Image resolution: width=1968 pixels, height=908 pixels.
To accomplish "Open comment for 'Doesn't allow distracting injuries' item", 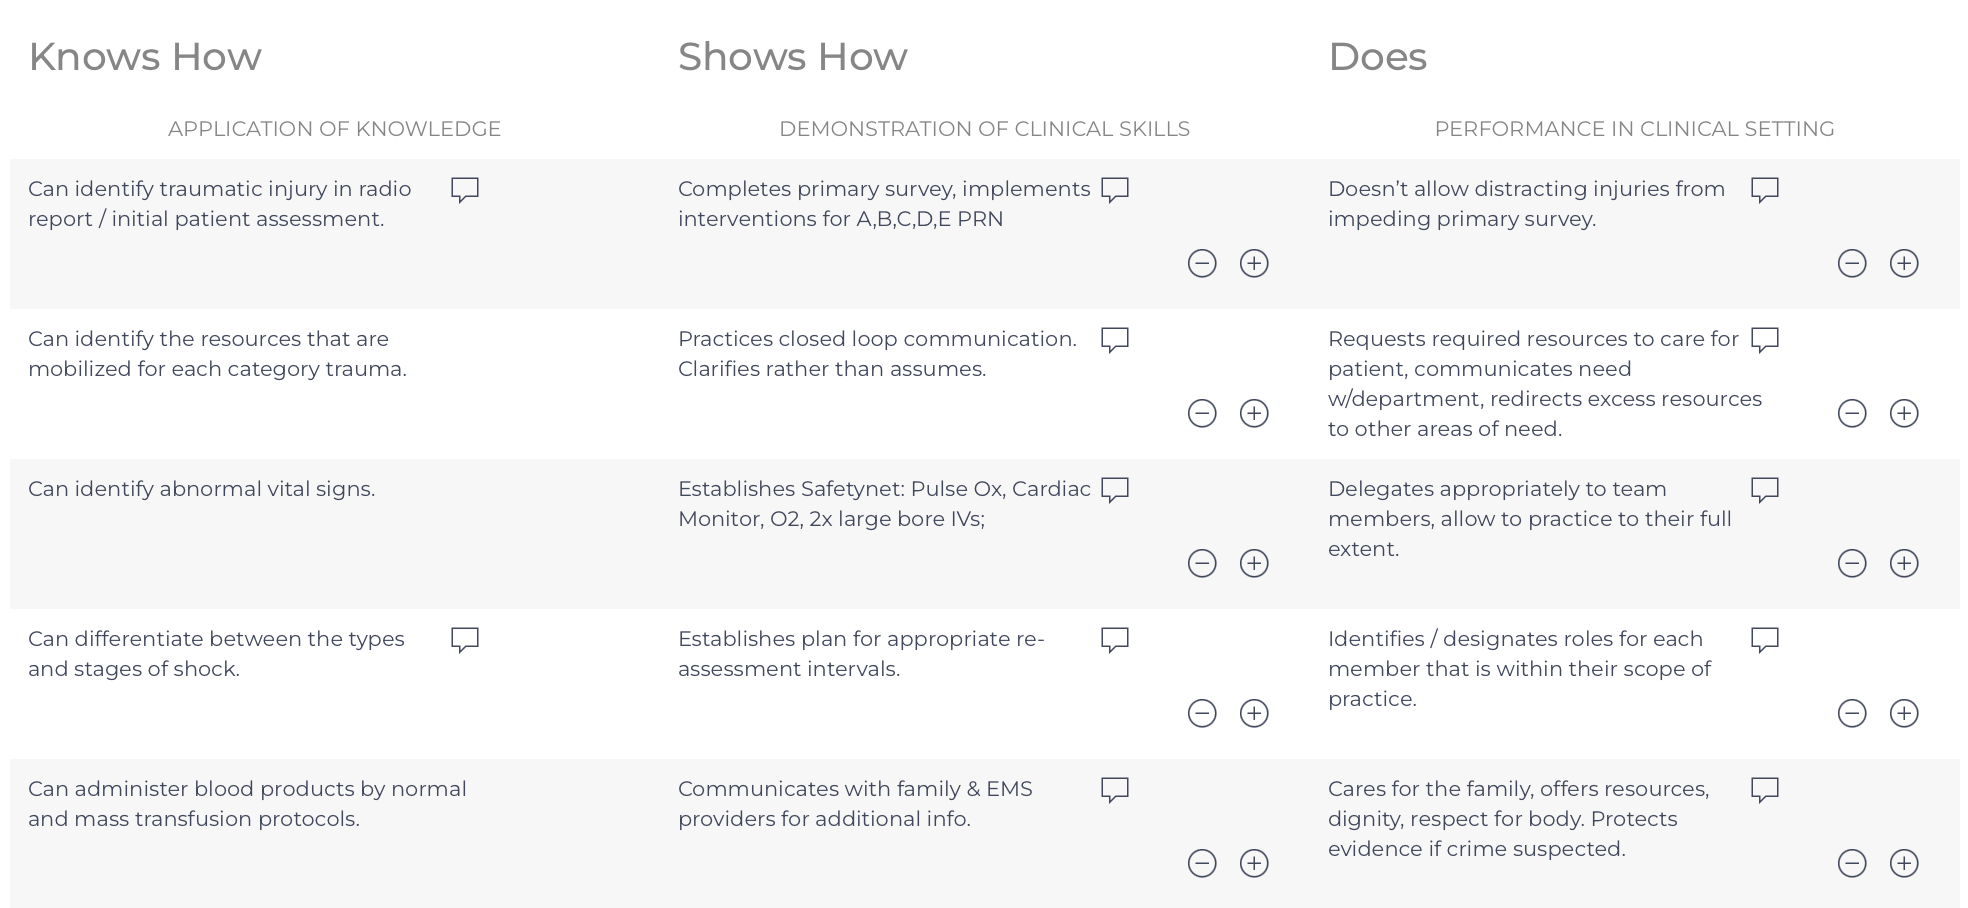I will (1765, 189).
